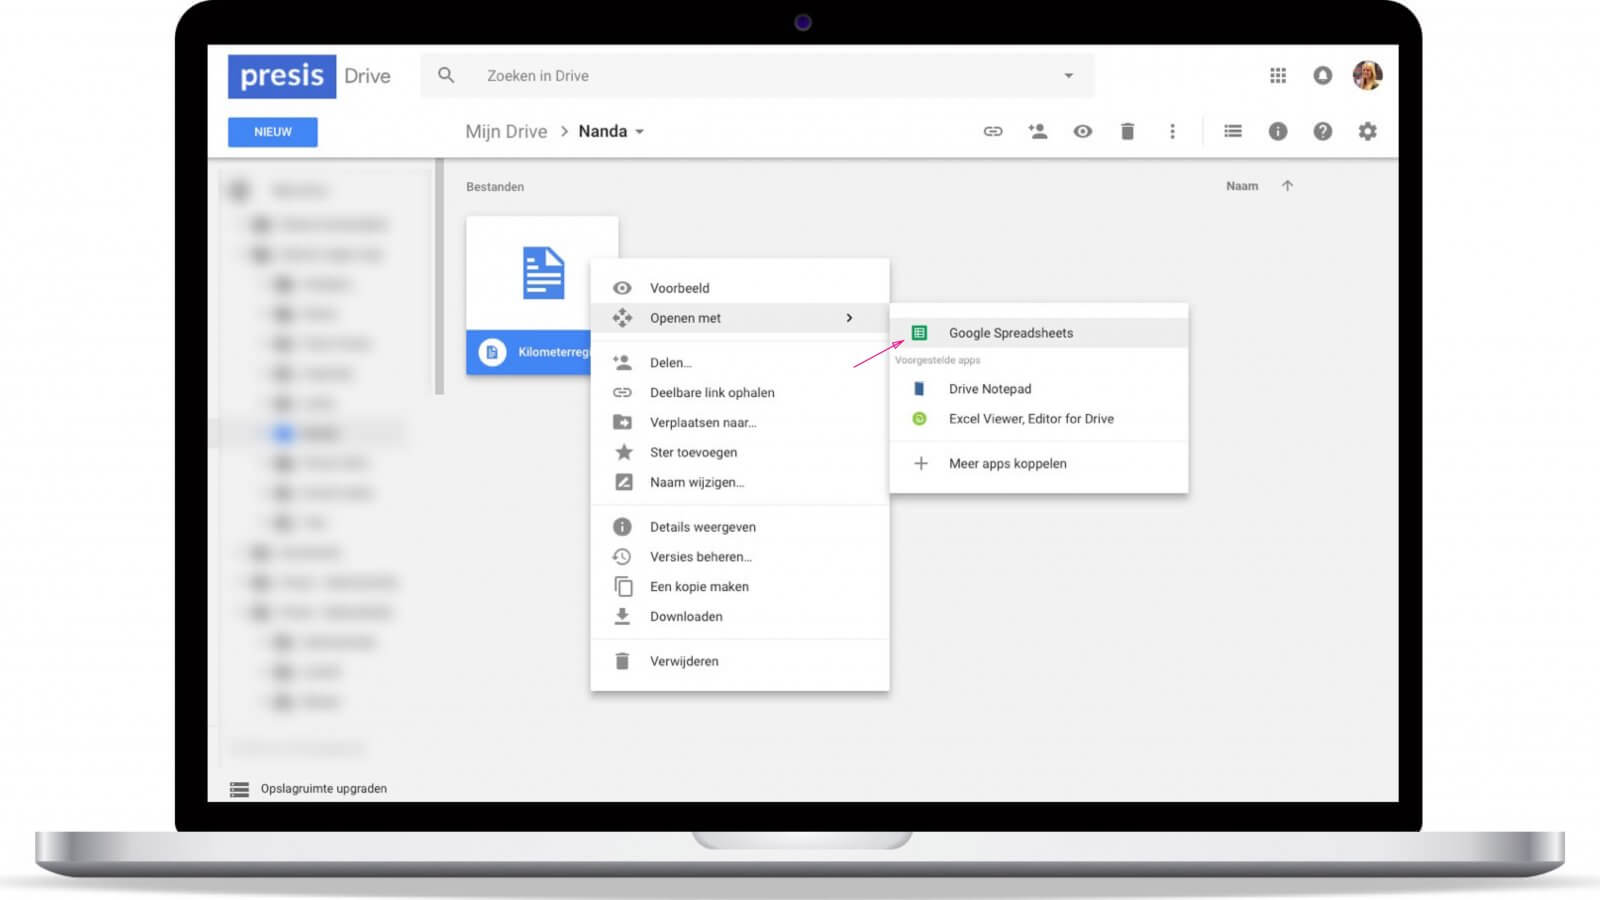
Task: Open search options dropdown arrow
Action: tap(1068, 76)
